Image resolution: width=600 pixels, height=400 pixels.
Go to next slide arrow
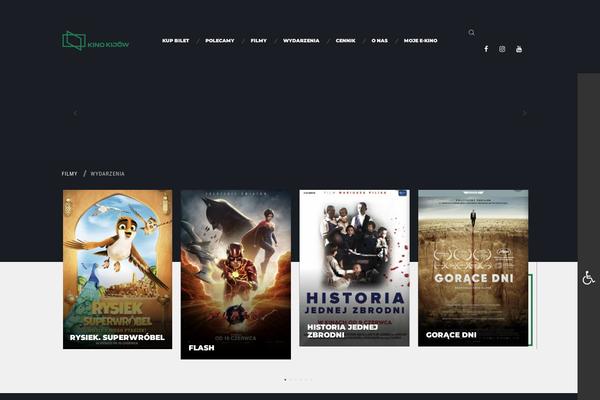[x=524, y=113]
